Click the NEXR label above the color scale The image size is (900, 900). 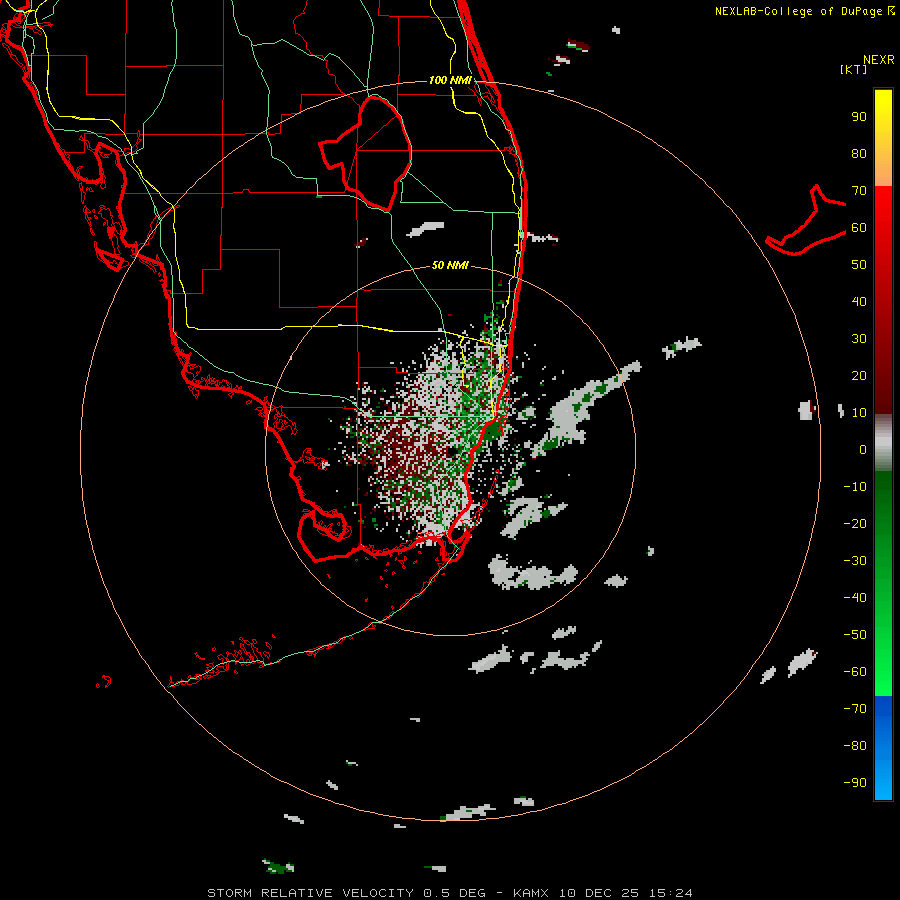click(x=878, y=60)
